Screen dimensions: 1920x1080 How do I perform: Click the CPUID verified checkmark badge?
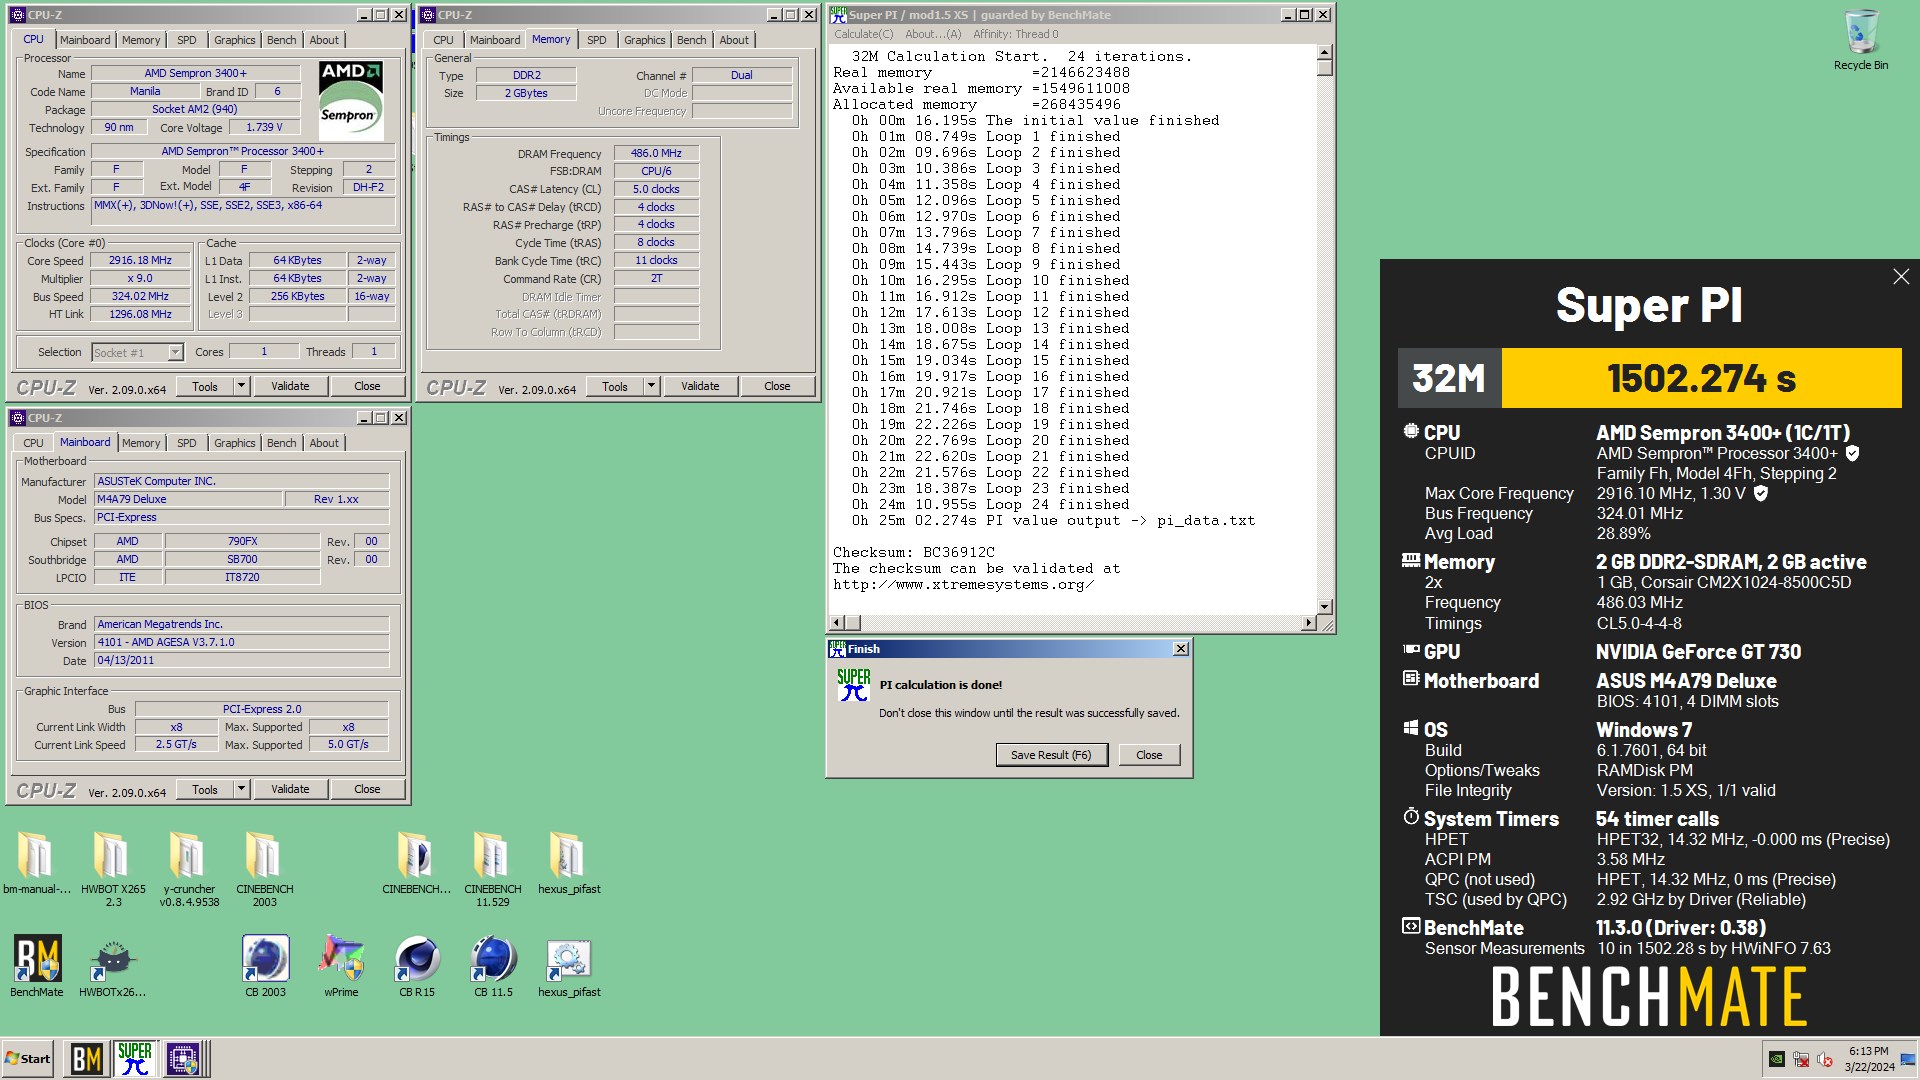click(x=1852, y=453)
